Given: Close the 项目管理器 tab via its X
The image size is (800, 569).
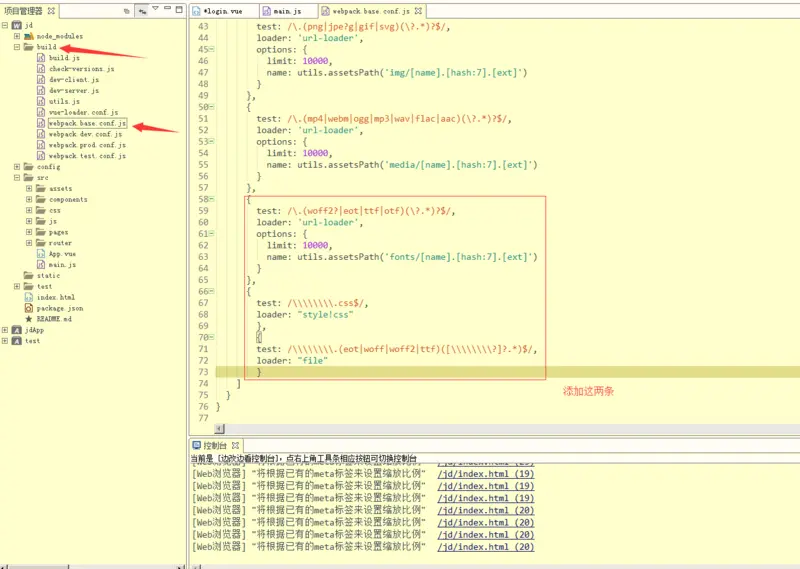Looking at the screenshot, I should click(x=52, y=10).
